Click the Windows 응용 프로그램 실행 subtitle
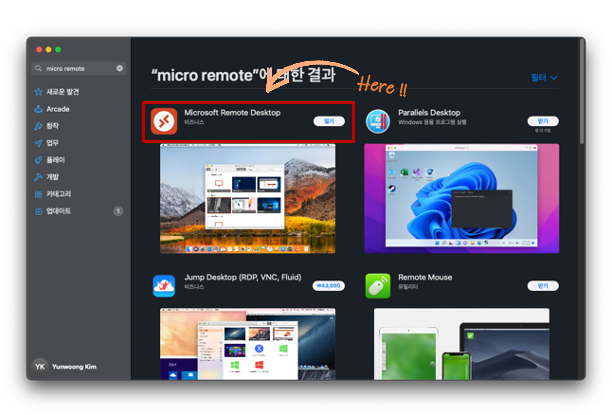Image resolution: width=612 pixels, height=415 pixels. pos(432,122)
